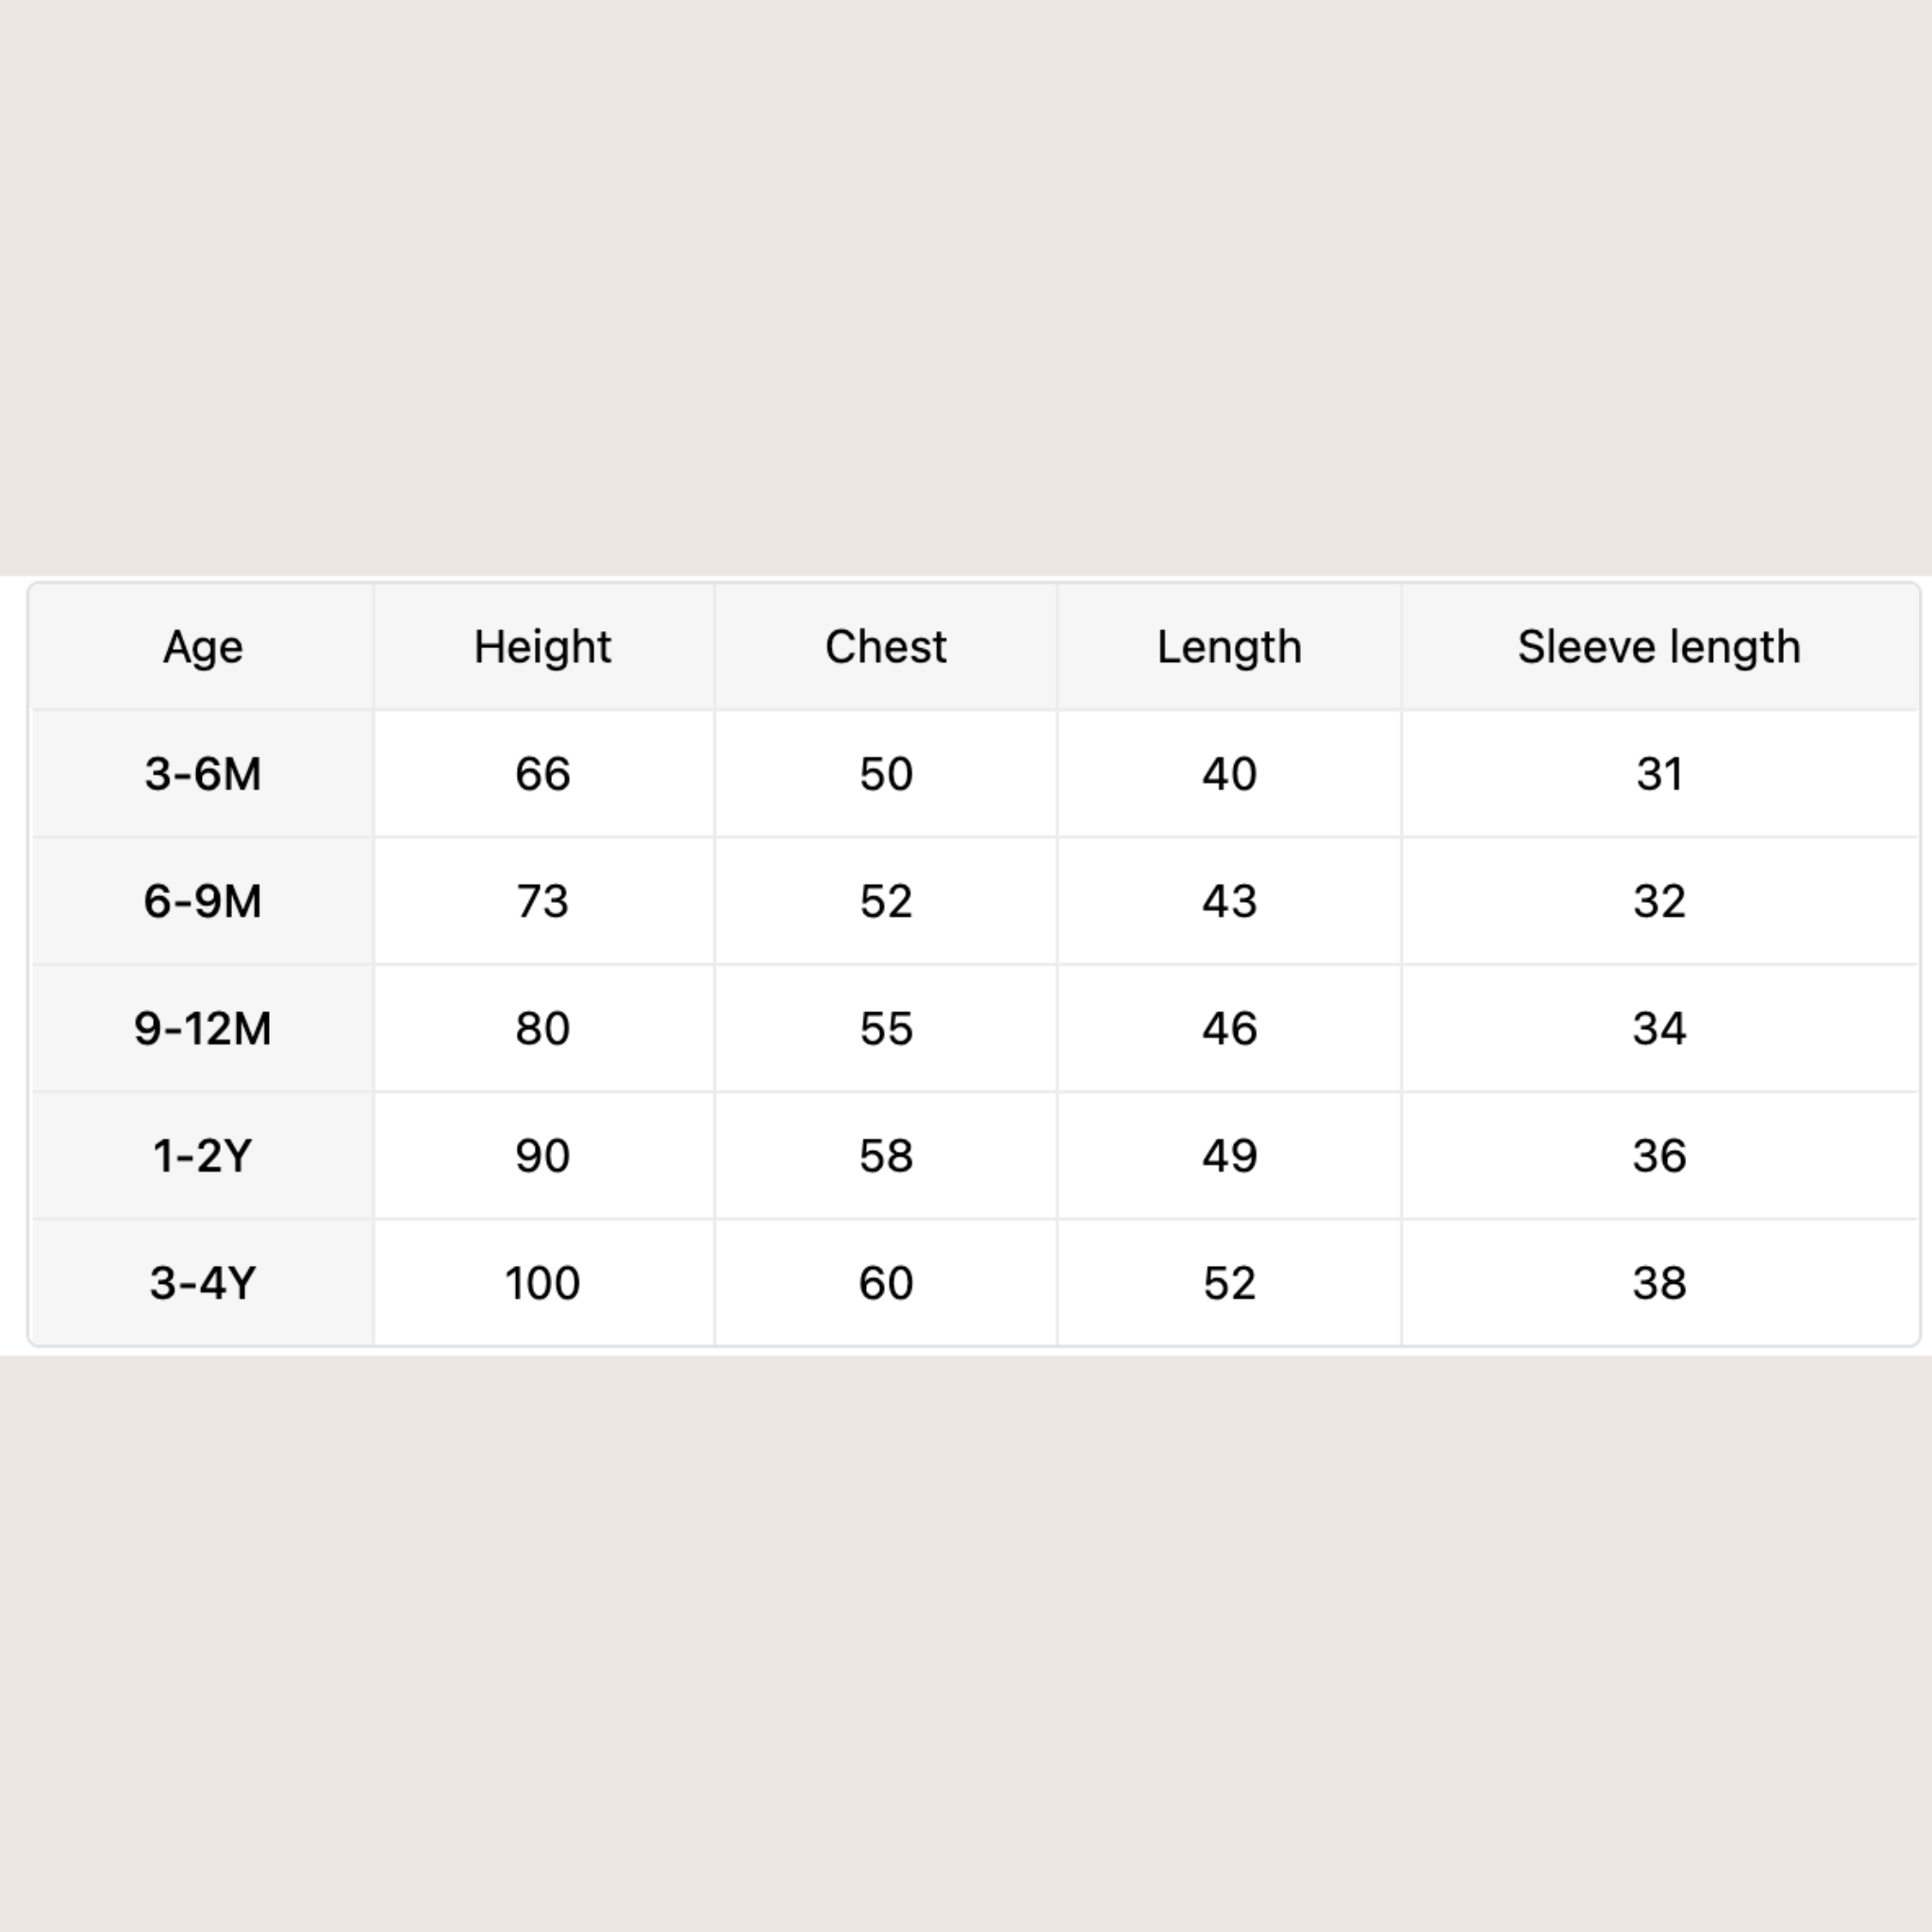Image resolution: width=1932 pixels, height=1932 pixels.
Task: Select the height value 100 cell
Action: click(x=543, y=1283)
